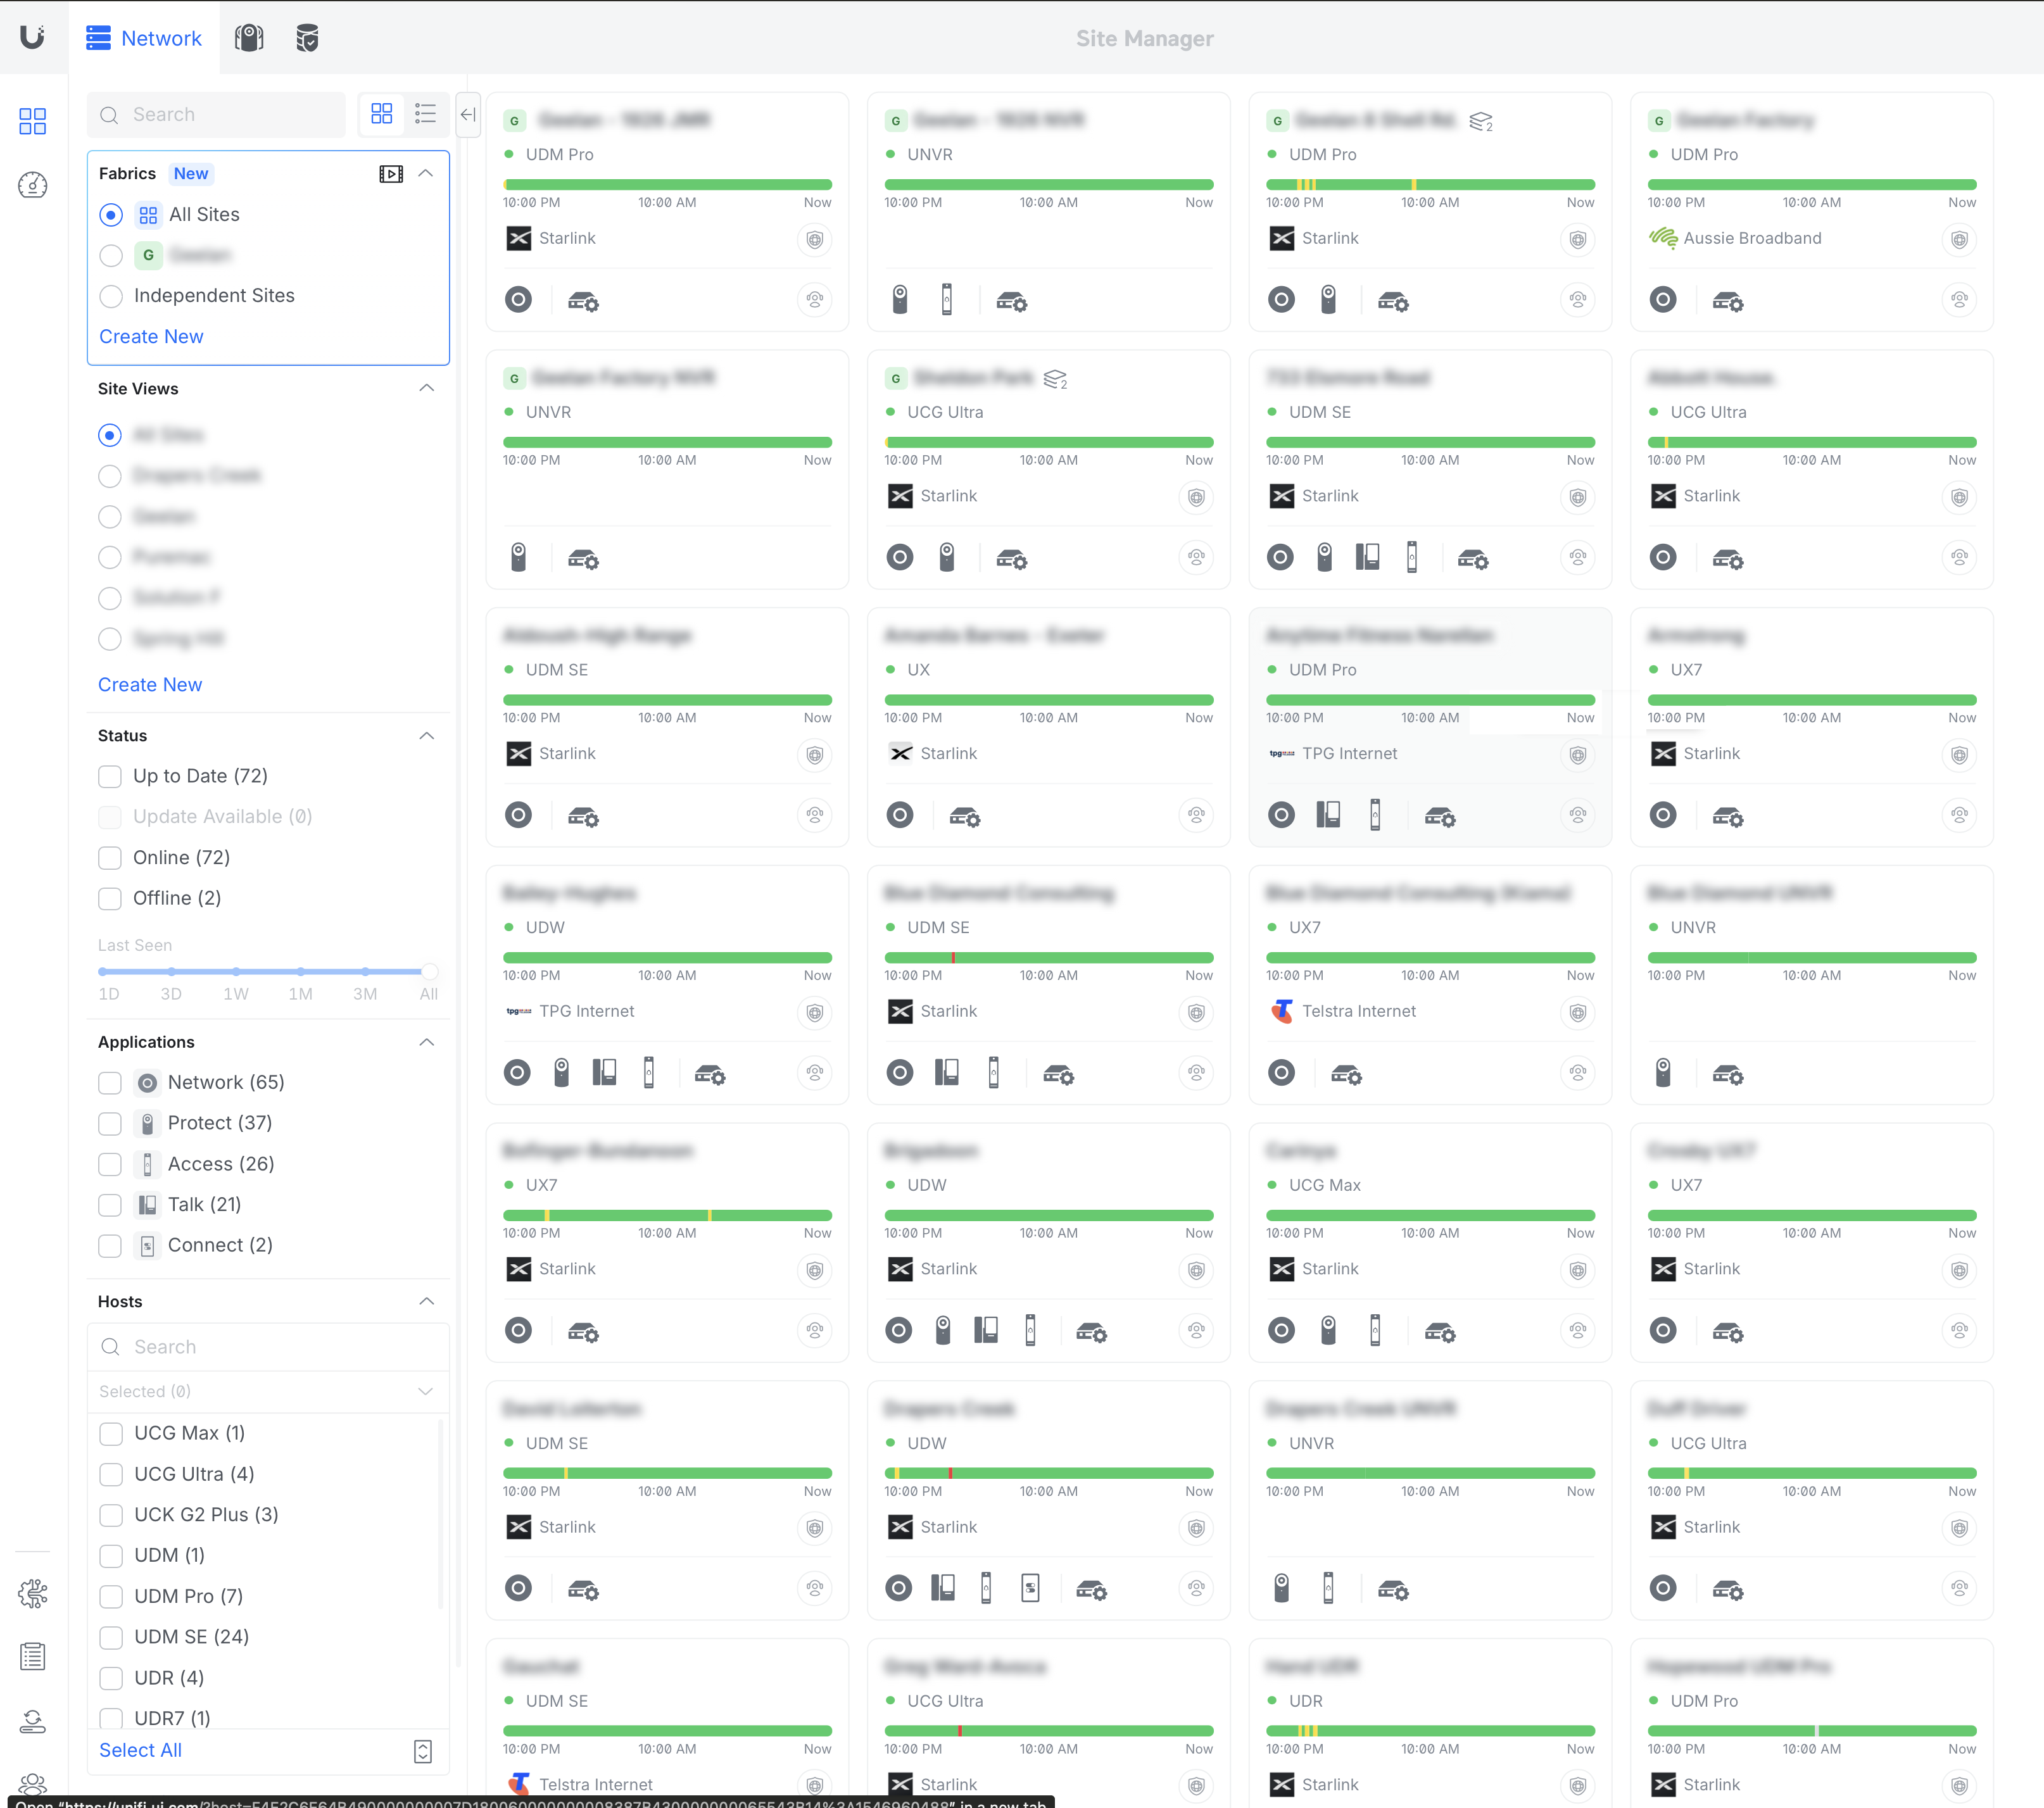Click the New badge next to Fabrics
This screenshot has height=1808, width=2044.
click(x=191, y=174)
